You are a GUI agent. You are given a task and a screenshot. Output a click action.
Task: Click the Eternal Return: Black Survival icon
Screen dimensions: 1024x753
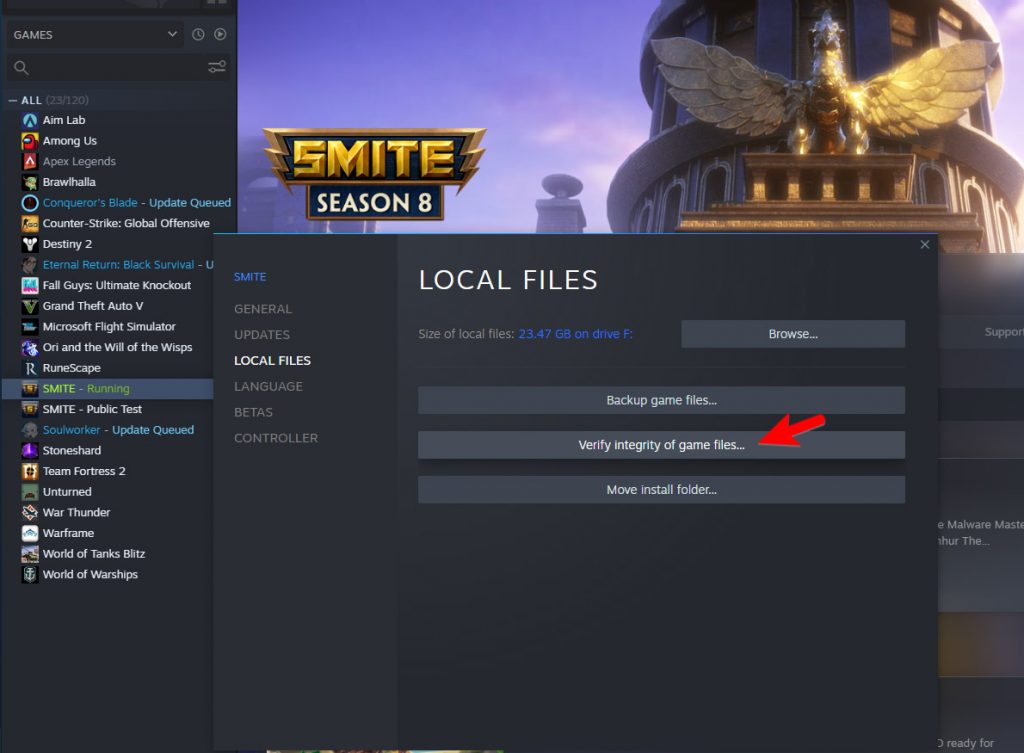29,264
